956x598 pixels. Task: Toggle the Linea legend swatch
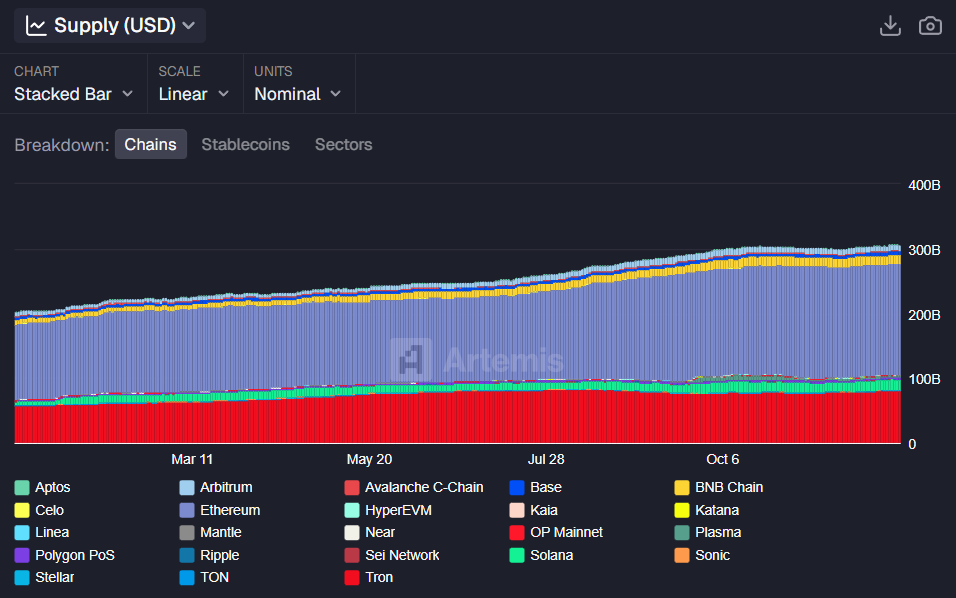point(22,533)
